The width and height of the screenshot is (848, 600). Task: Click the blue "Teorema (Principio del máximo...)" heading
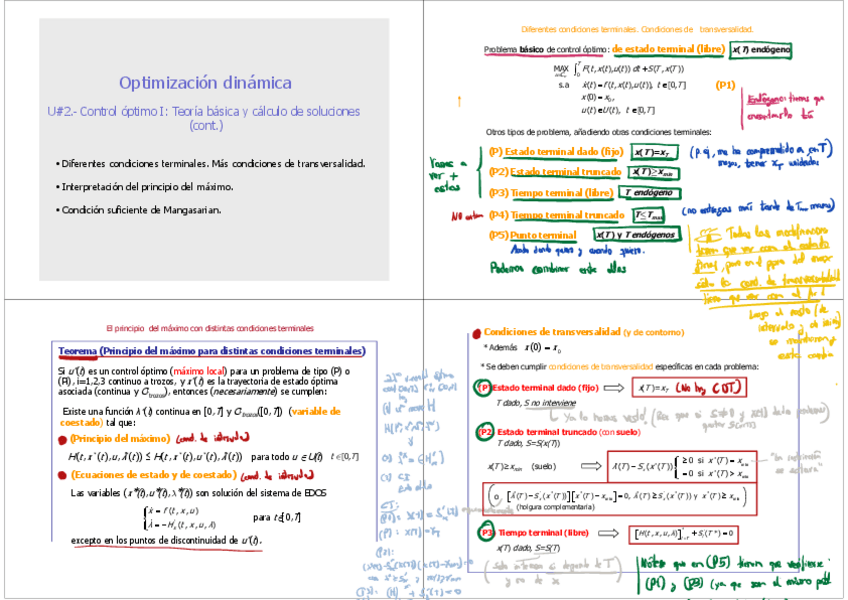(x=211, y=351)
